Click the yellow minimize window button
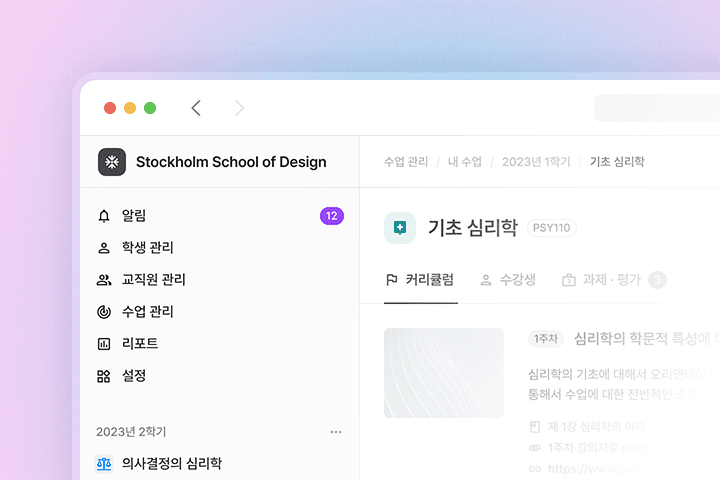The height and width of the screenshot is (480, 720). point(130,108)
